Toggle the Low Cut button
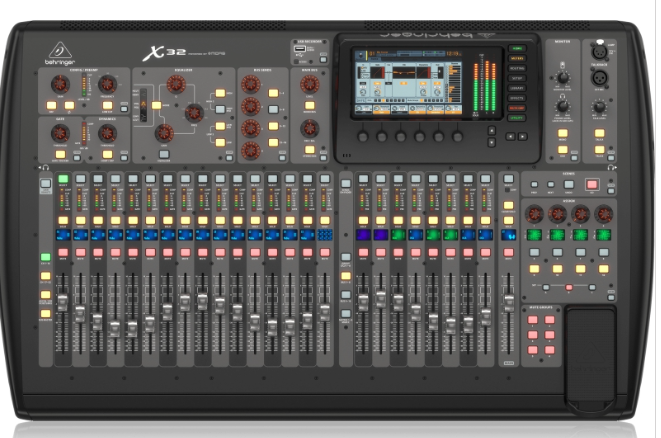Image resolution: width=661 pixels, height=438 pixels. pyautogui.click(x=107, y=105)
